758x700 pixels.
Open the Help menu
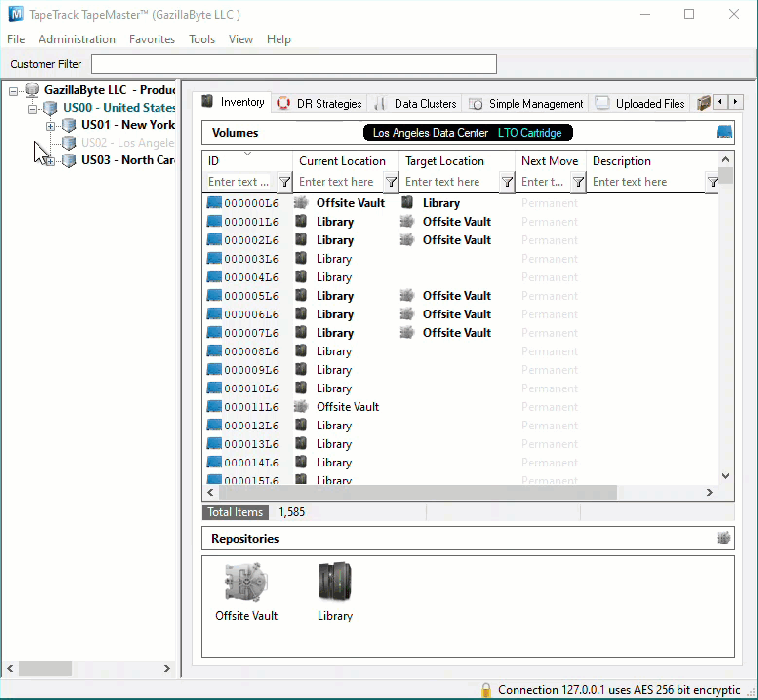(x=279, y=39)
